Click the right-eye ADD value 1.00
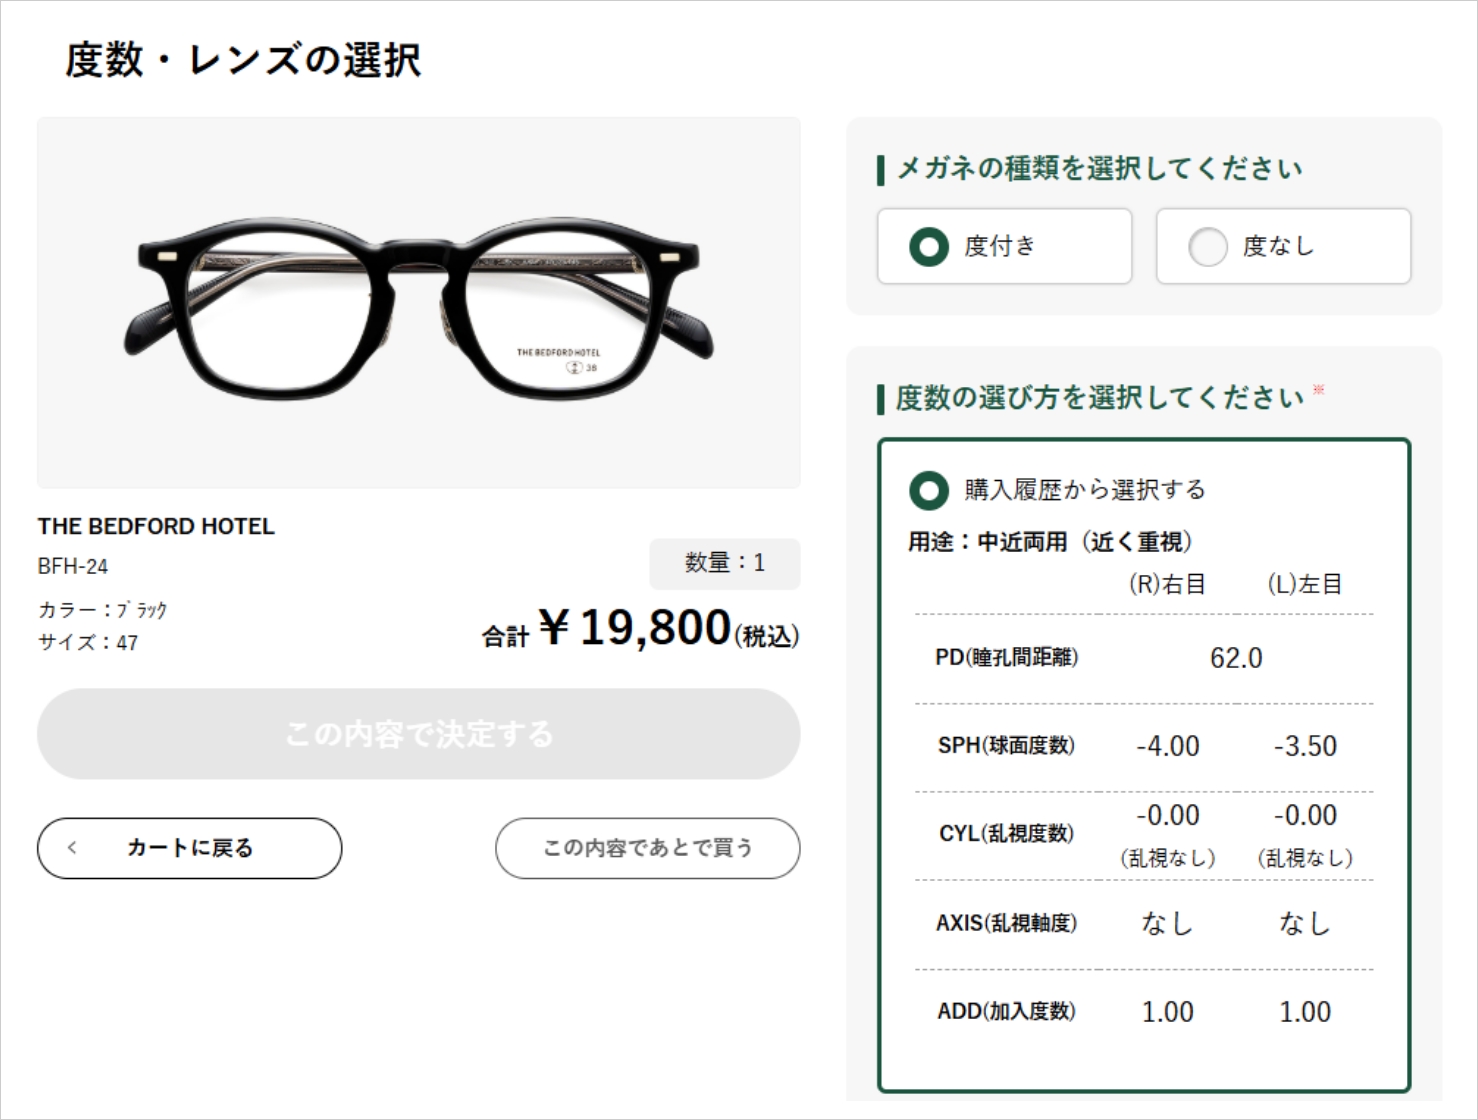Viewport: 1478px width, 1120px height. (x=1167, y=1012)
